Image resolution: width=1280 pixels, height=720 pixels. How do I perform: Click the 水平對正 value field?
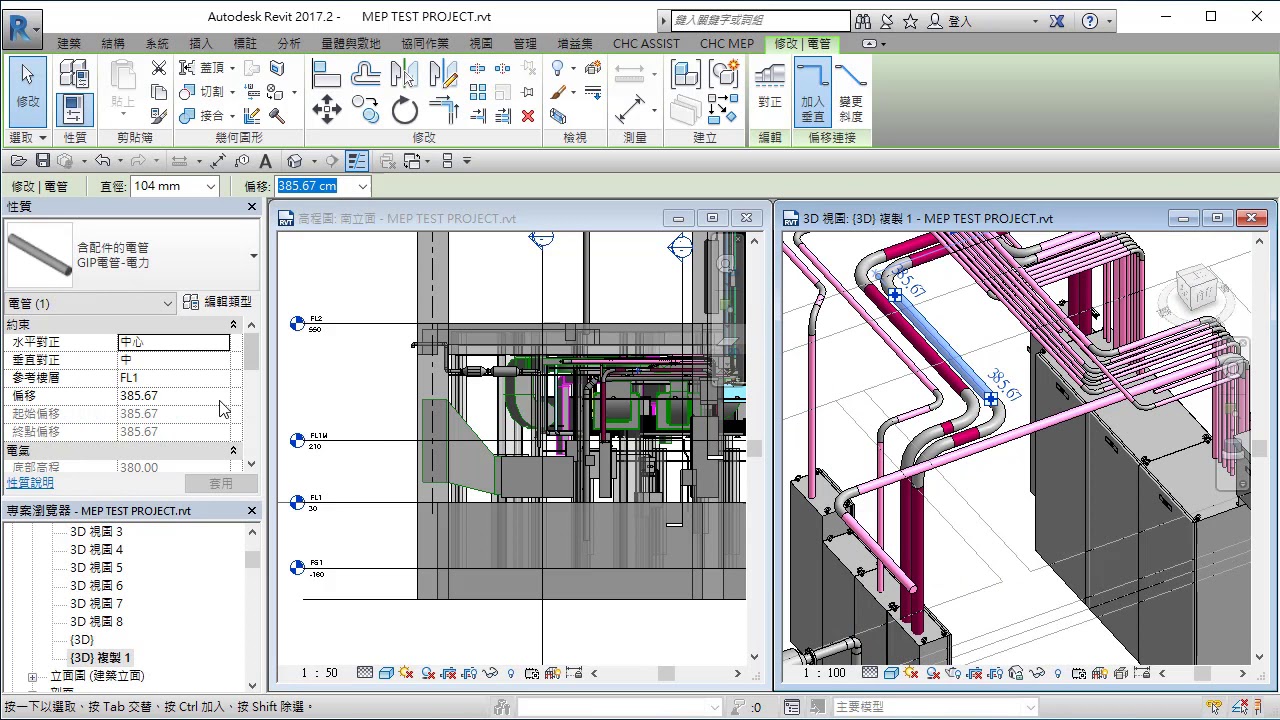[x=174, y=342]
